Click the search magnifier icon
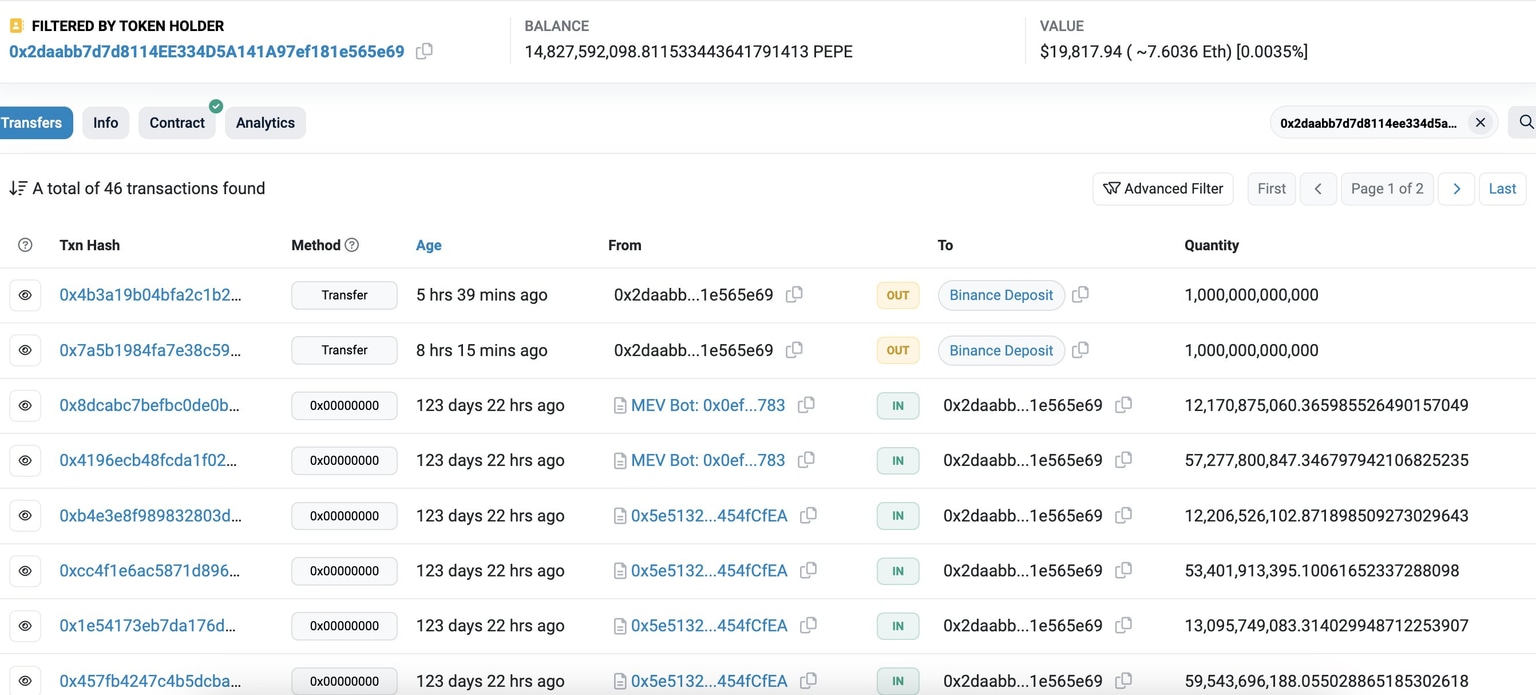This screenshot has height=695, width=1536. pyautogui.click(x=1525, y=122)
